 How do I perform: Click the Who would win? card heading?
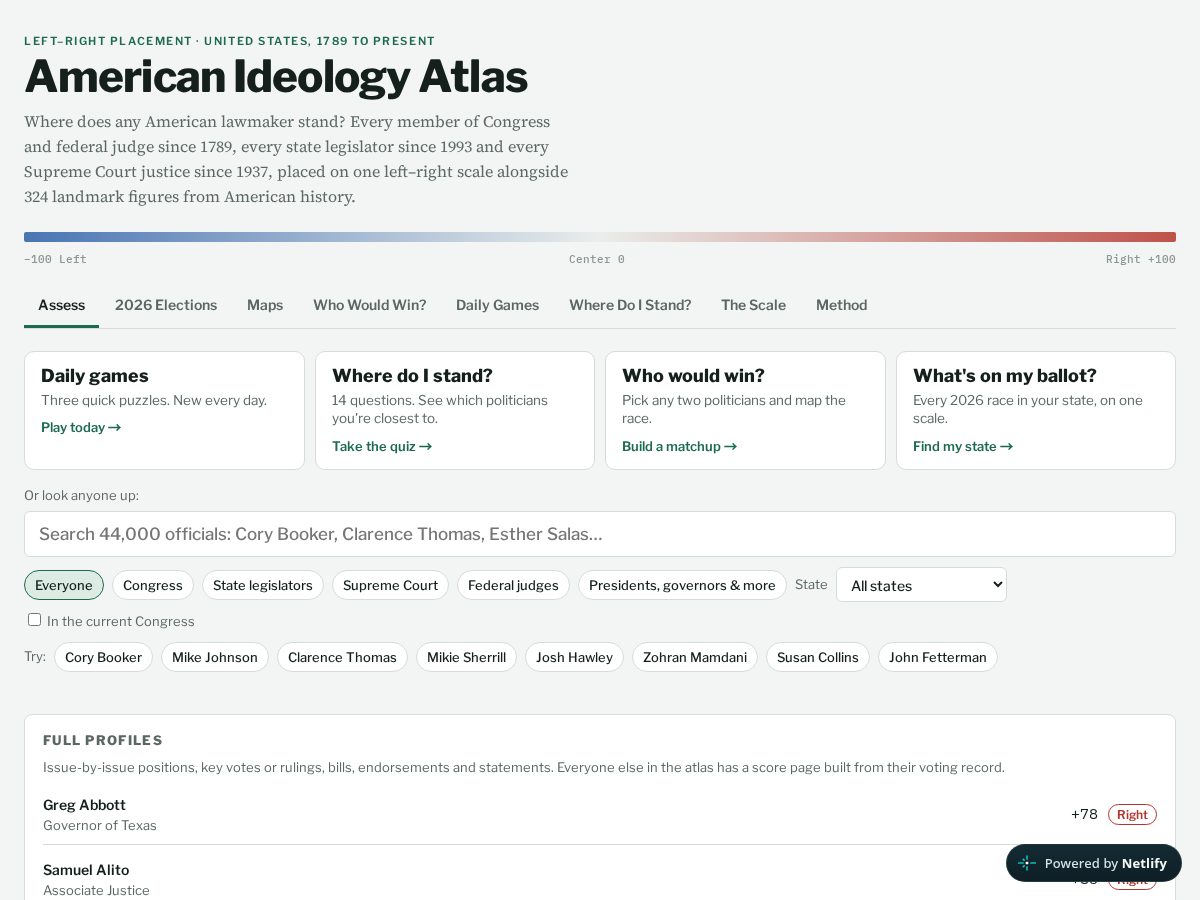pyautogui.click(x=693, y=376)
